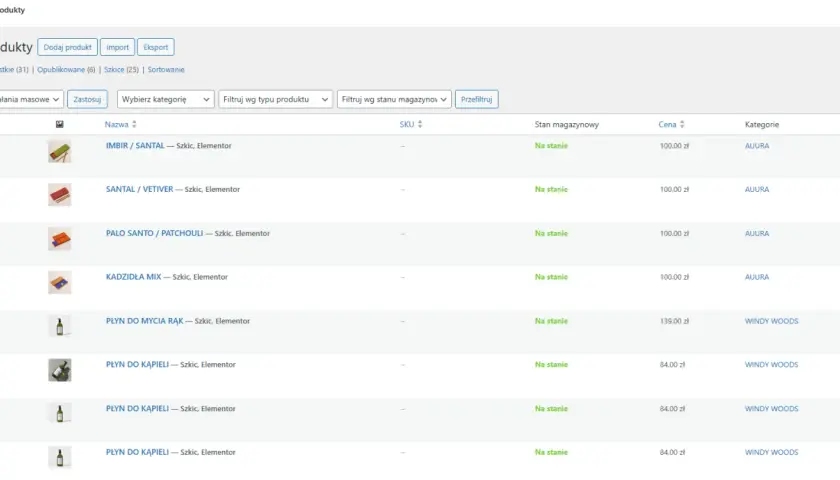This screenshot has height=480, width=840.
Task: Click Stan magazynowy column header
Action: coord(566,124)
